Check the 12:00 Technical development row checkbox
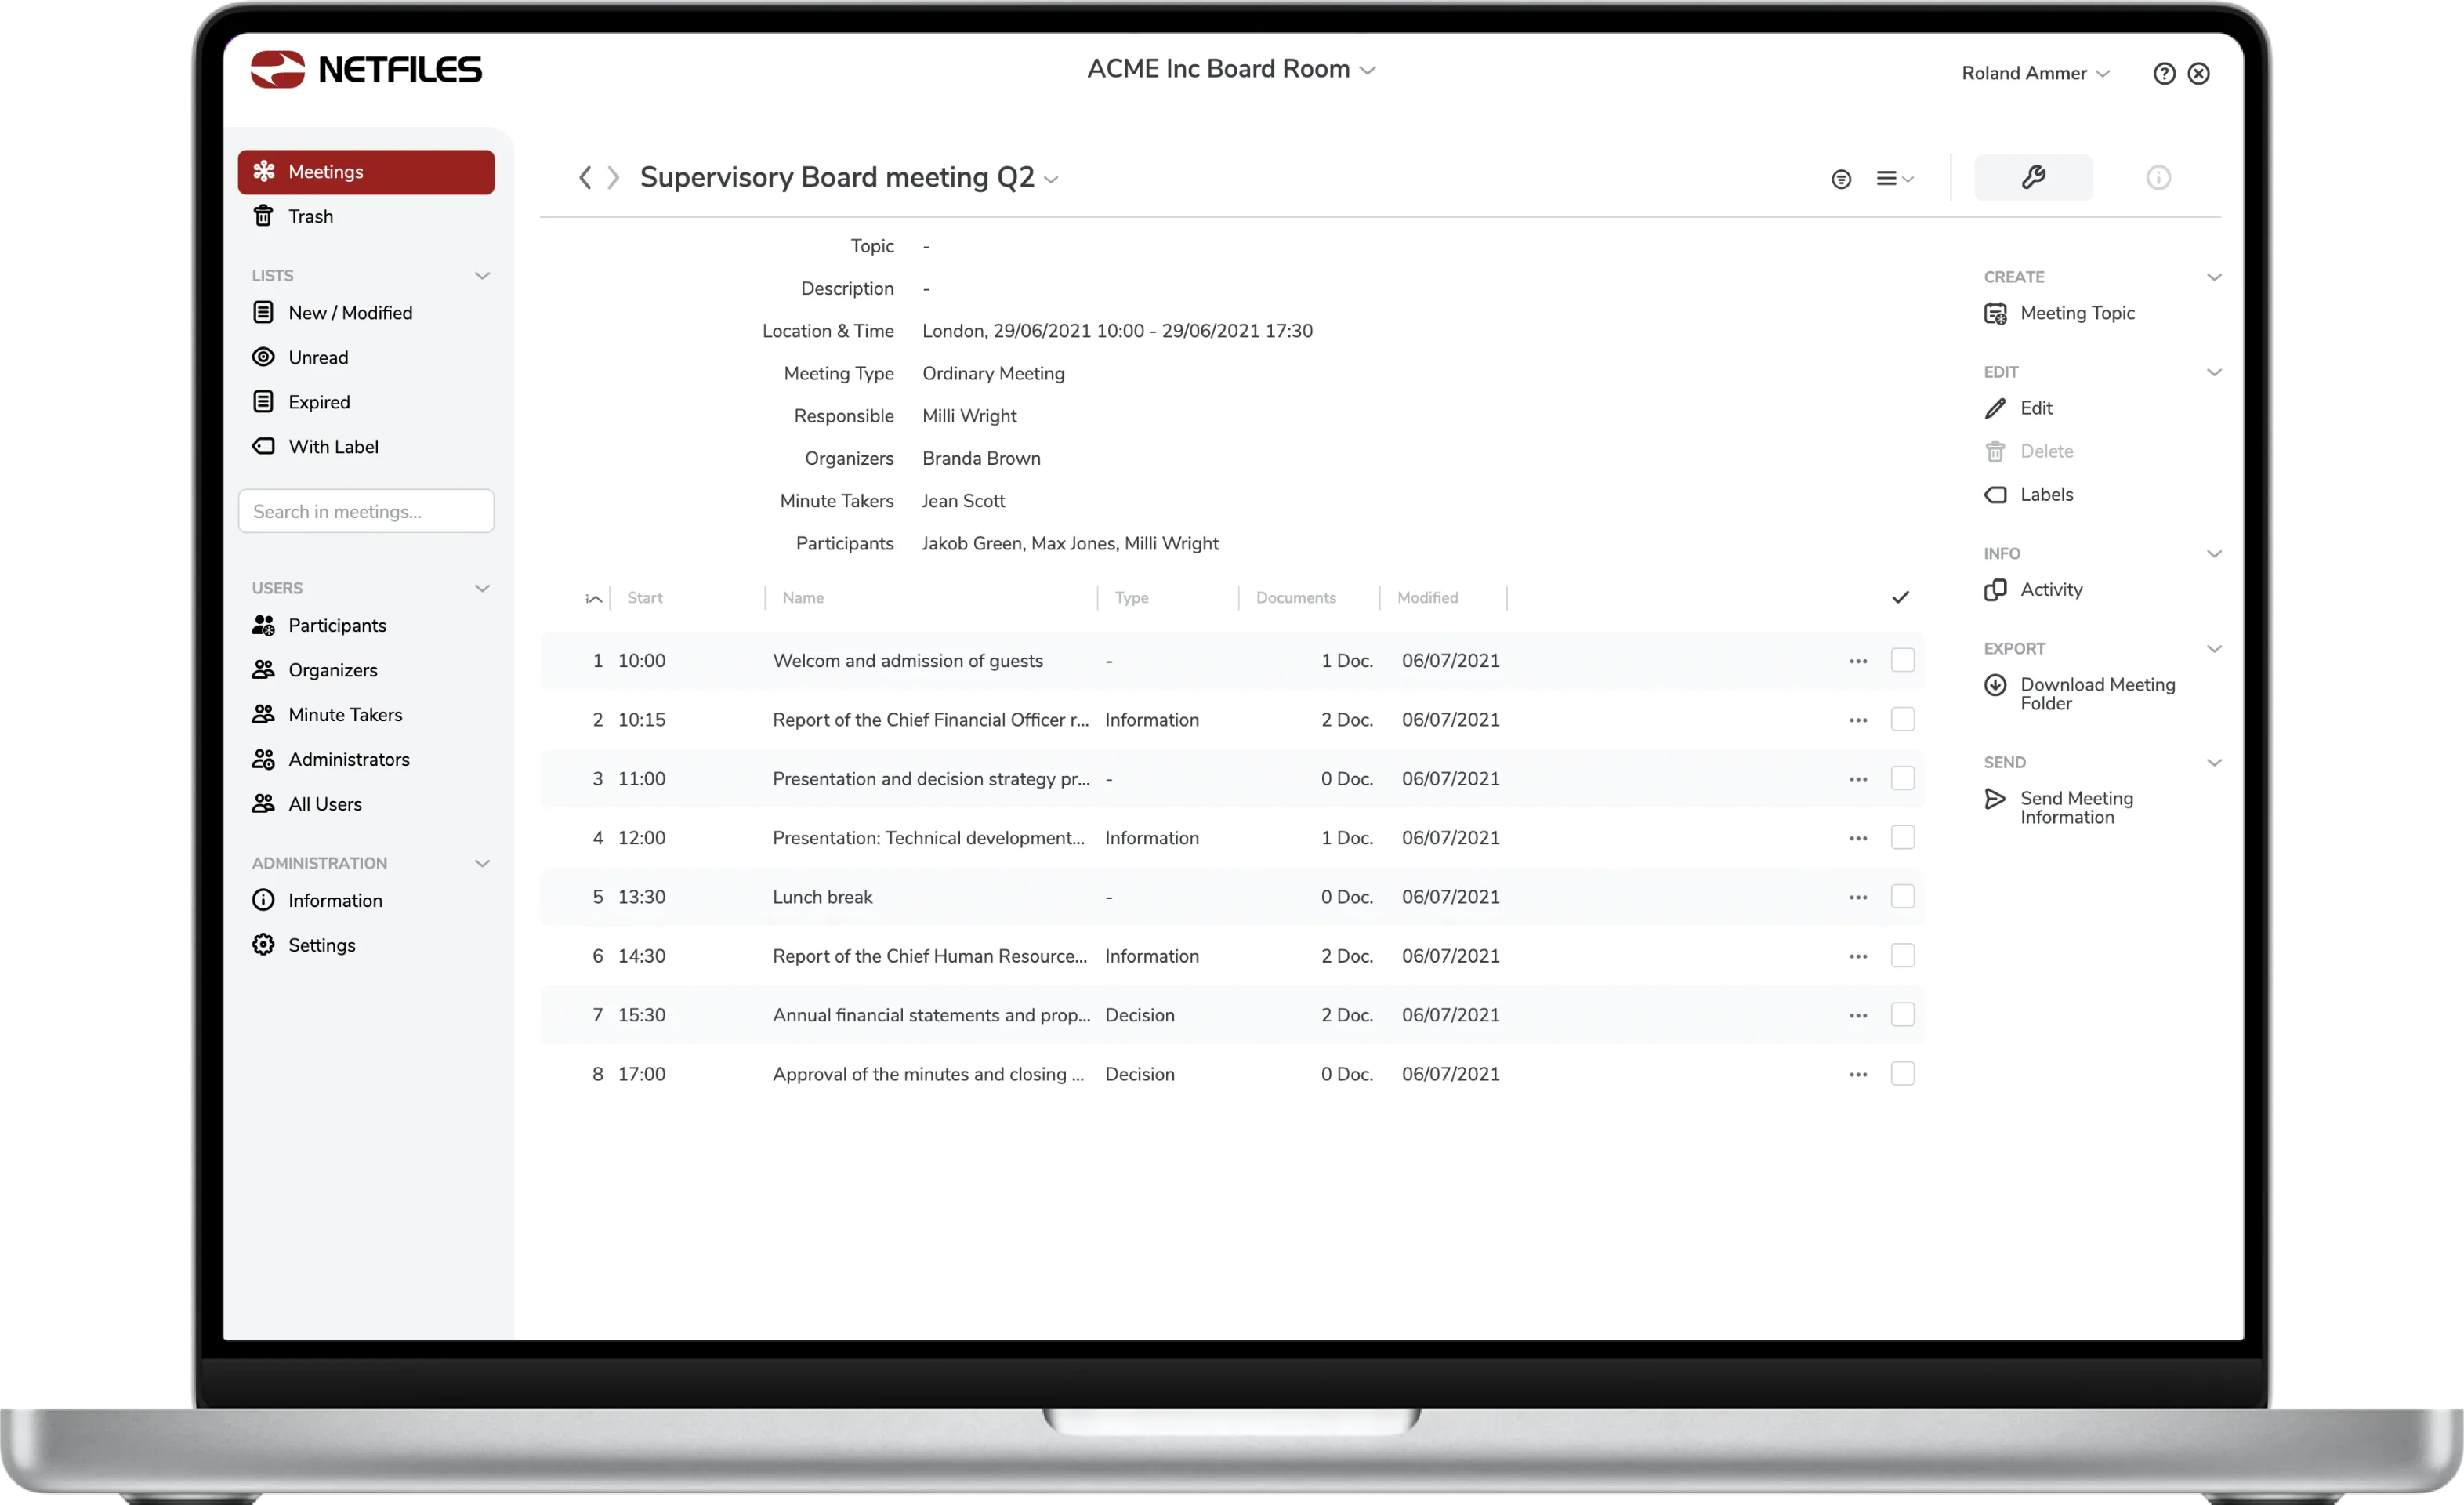2464x1505 pixels. click(1902, 837)
